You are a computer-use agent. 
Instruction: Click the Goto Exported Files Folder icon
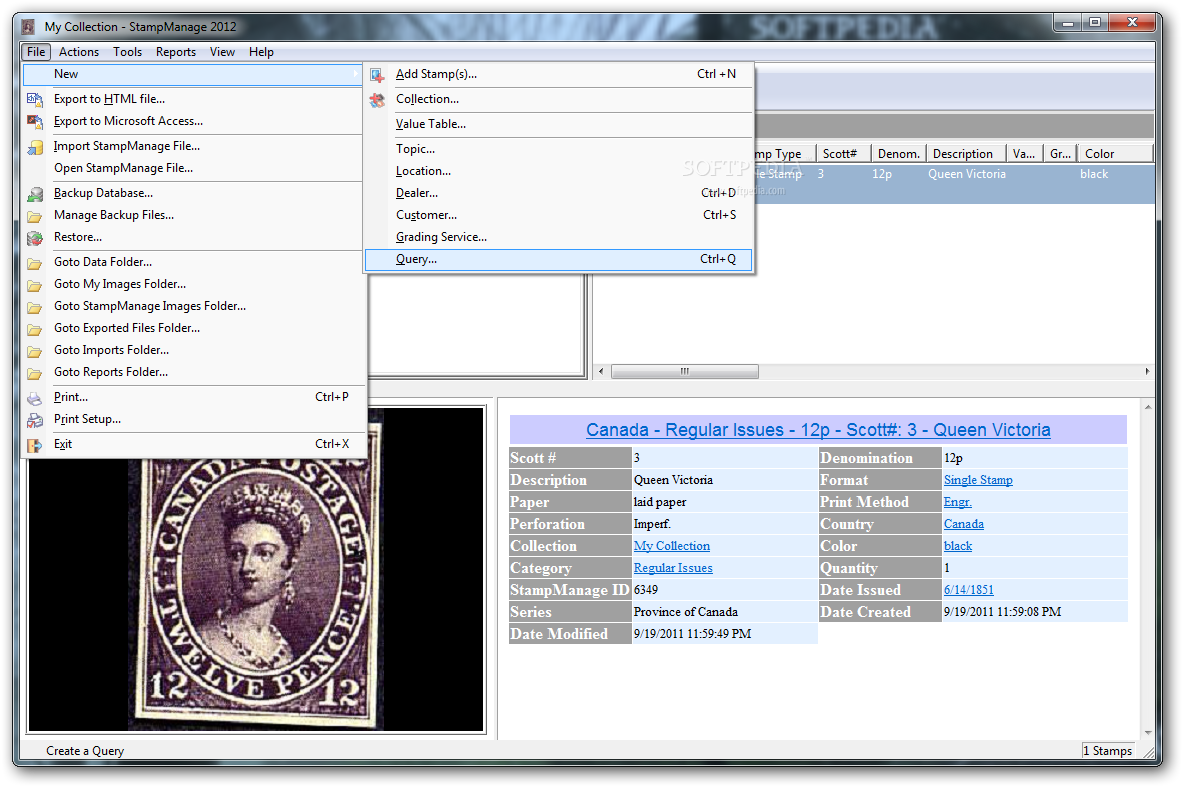(x=35, y=328)
